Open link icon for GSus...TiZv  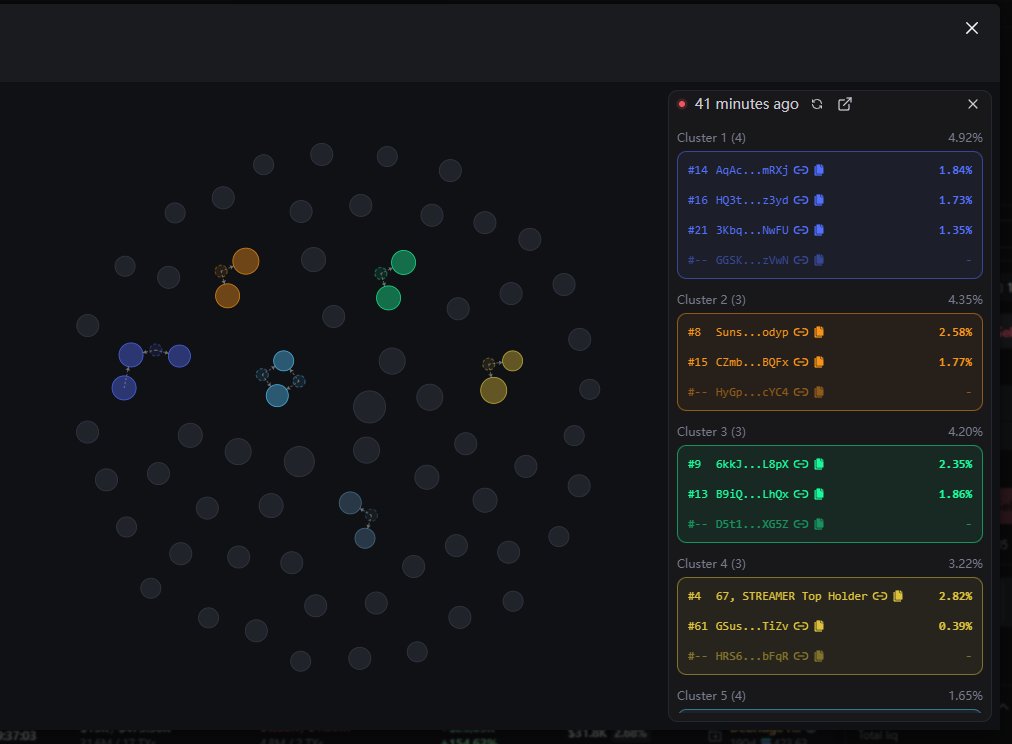pyautogui.click(x=801, y=626)
